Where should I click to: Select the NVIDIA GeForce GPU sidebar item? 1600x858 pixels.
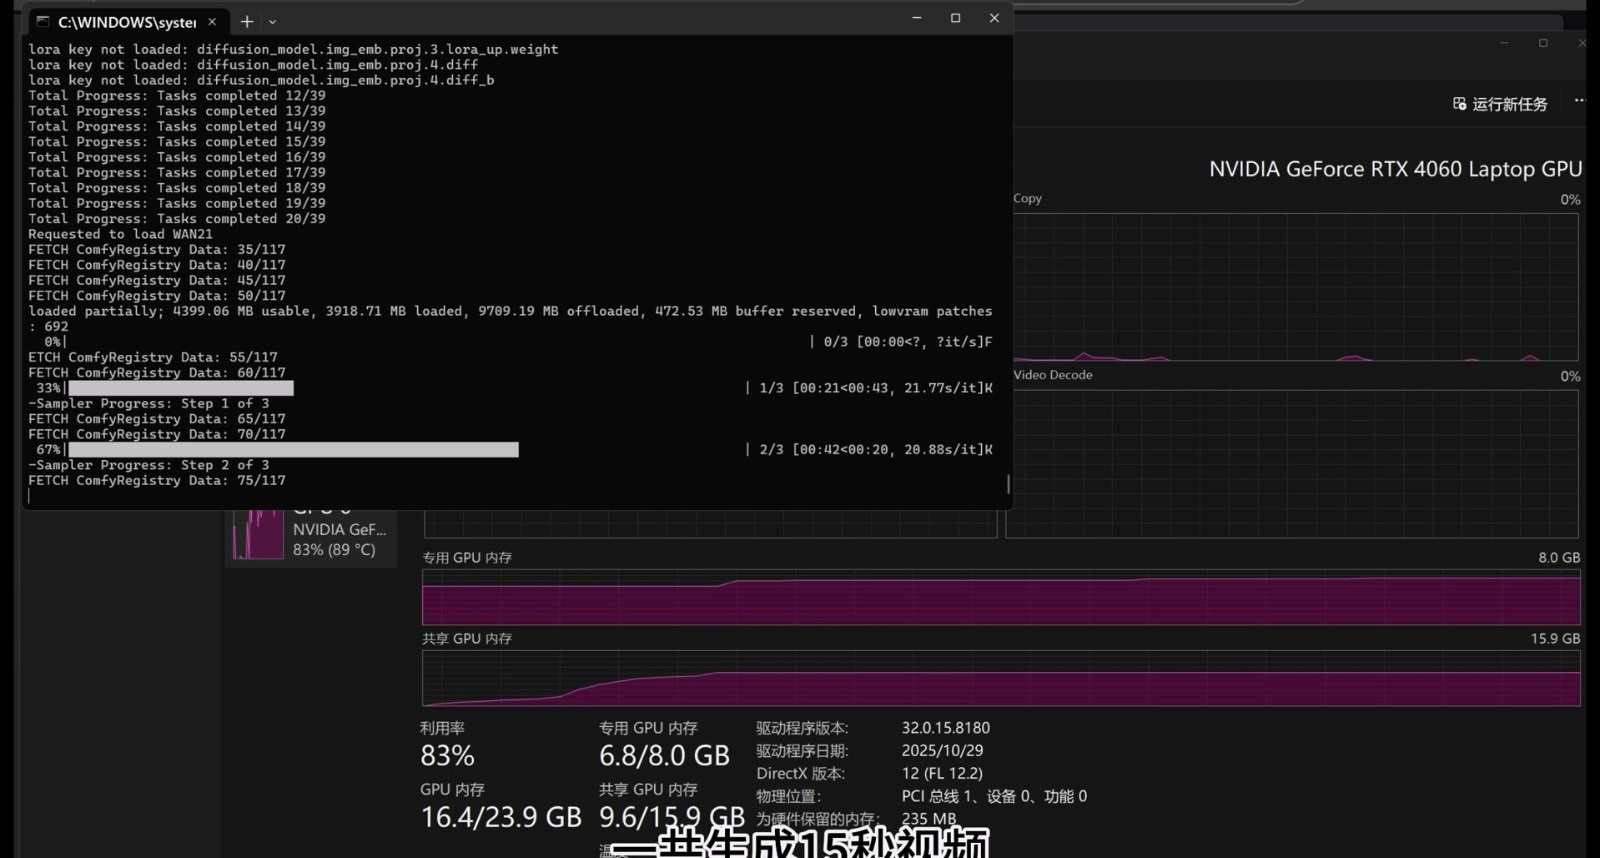[338, 538]
